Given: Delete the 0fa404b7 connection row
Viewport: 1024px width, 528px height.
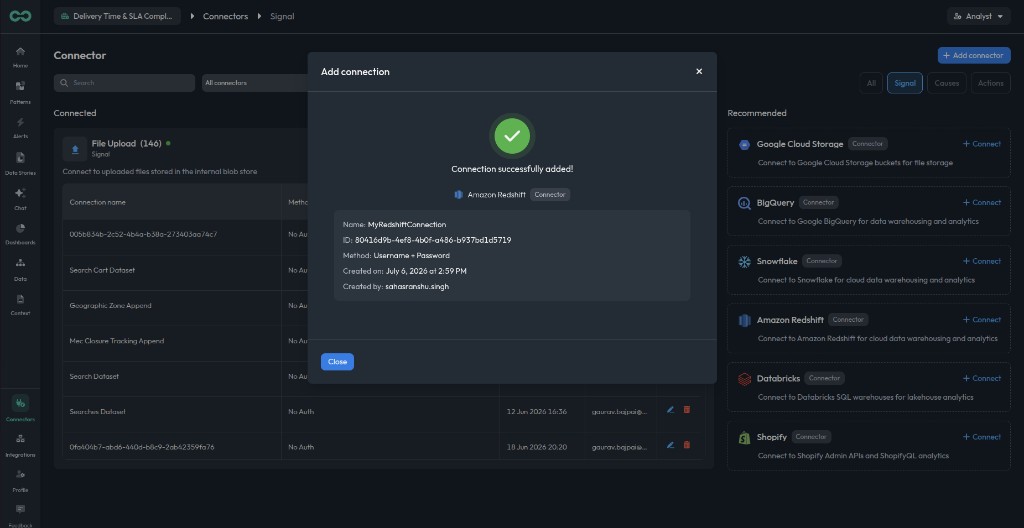Looking at the screenshot, I should [686, 445].
